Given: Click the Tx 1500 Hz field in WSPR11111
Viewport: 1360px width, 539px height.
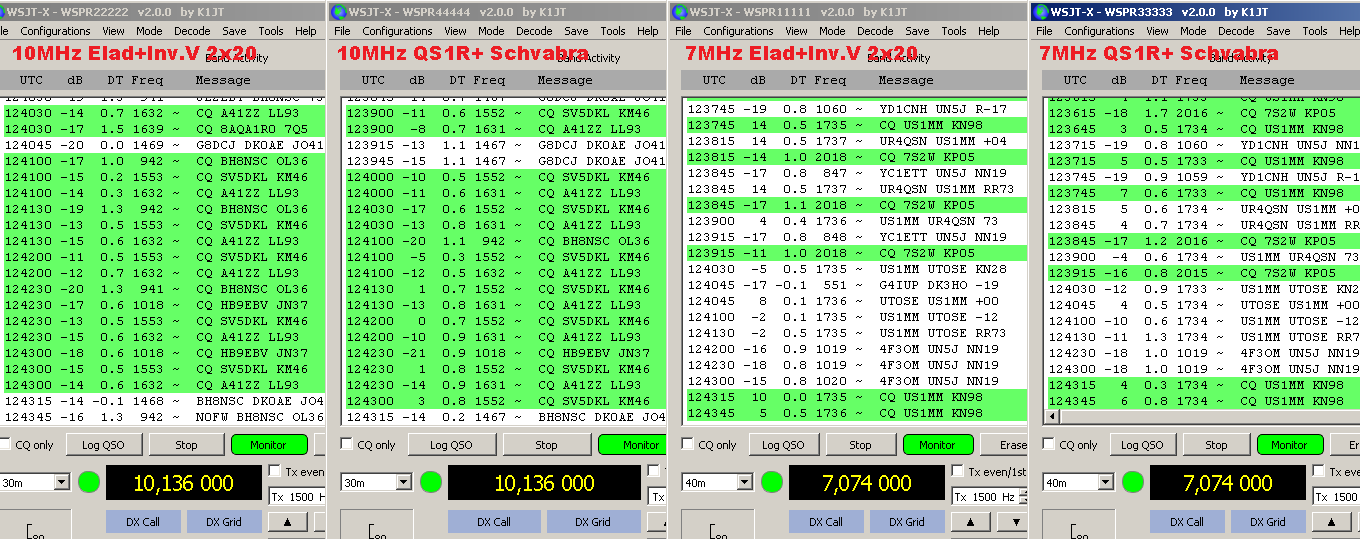Looking at the screenshot, I should point(985,496).
